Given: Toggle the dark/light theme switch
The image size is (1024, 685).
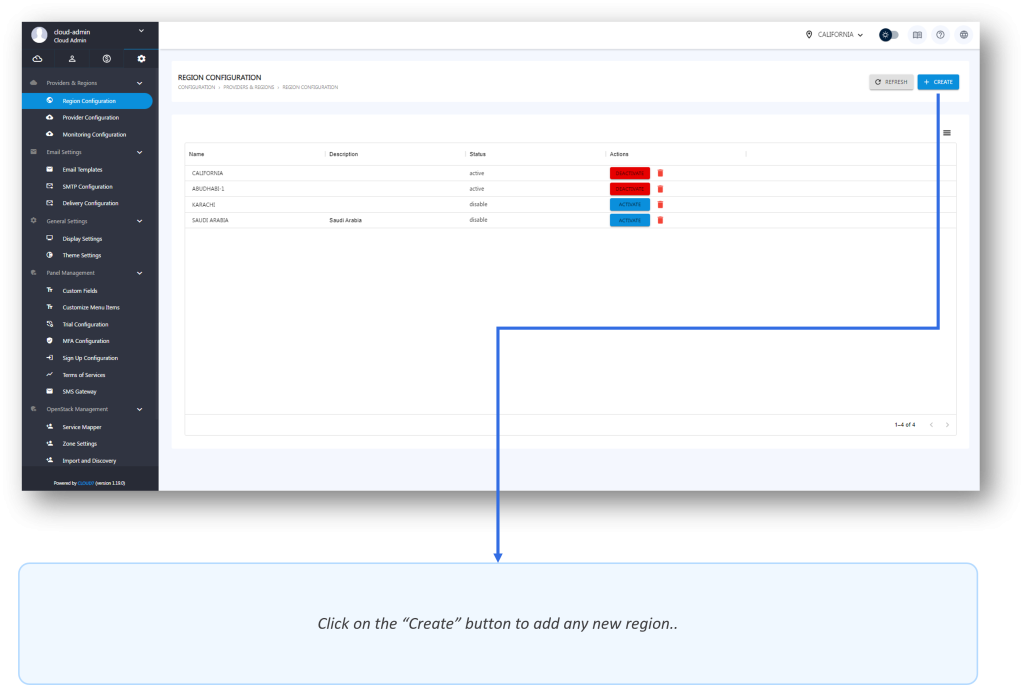Looking at the screenshot, I should [889, 35].
